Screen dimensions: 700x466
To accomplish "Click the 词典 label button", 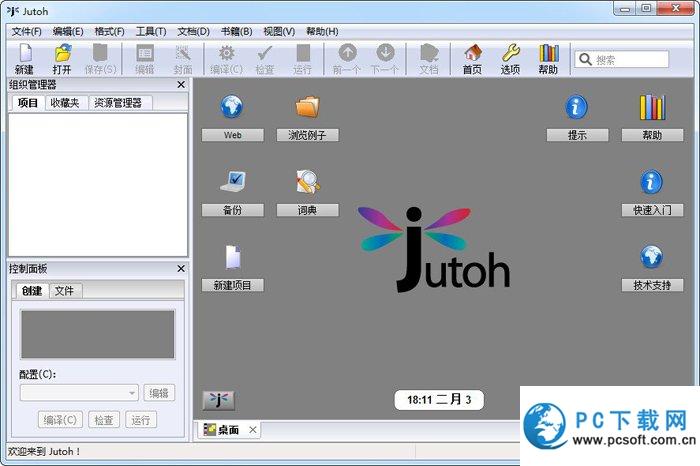I will coord(308,210).
